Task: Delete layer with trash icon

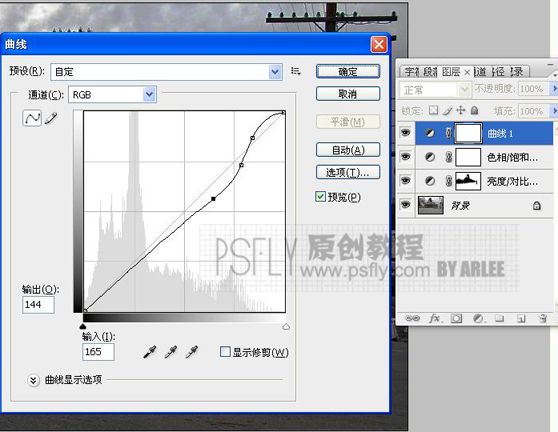Action: (543, 318)
